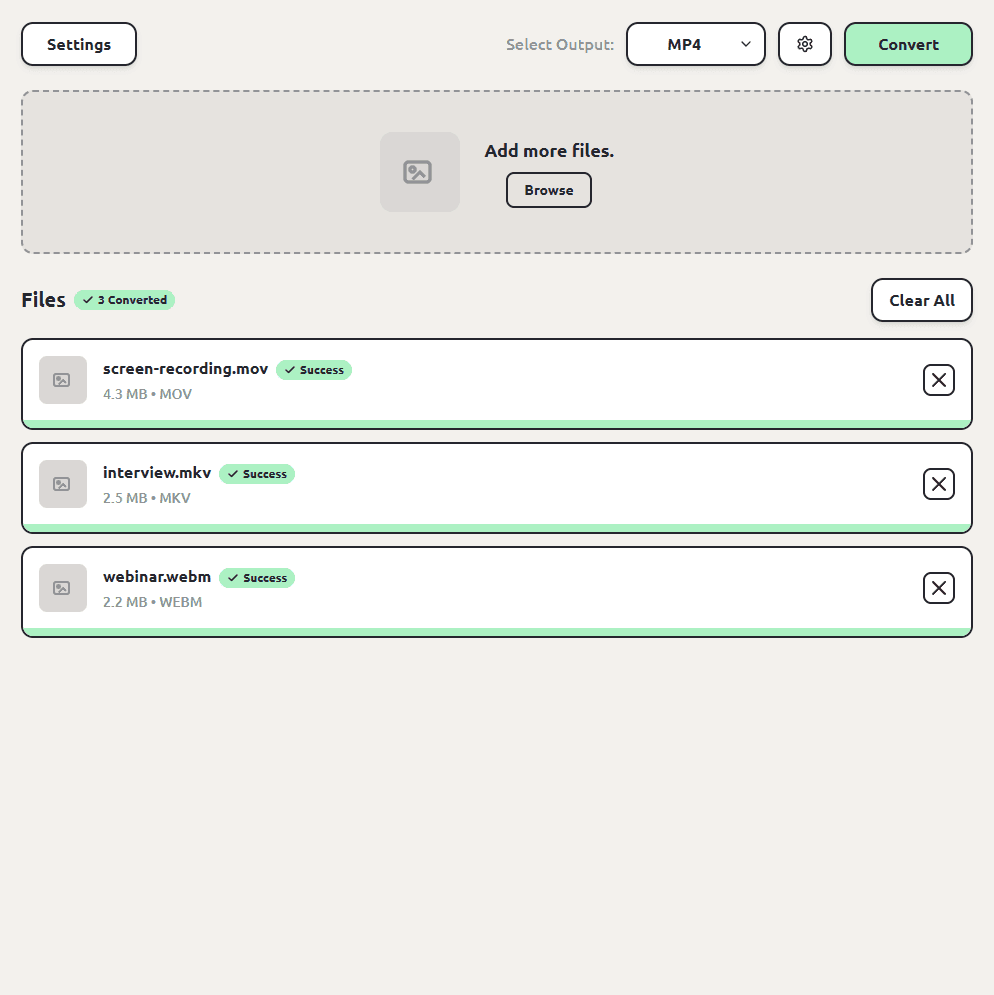Click the "Add more files." heading
The image size is (994, 995).
pos(549,151)
